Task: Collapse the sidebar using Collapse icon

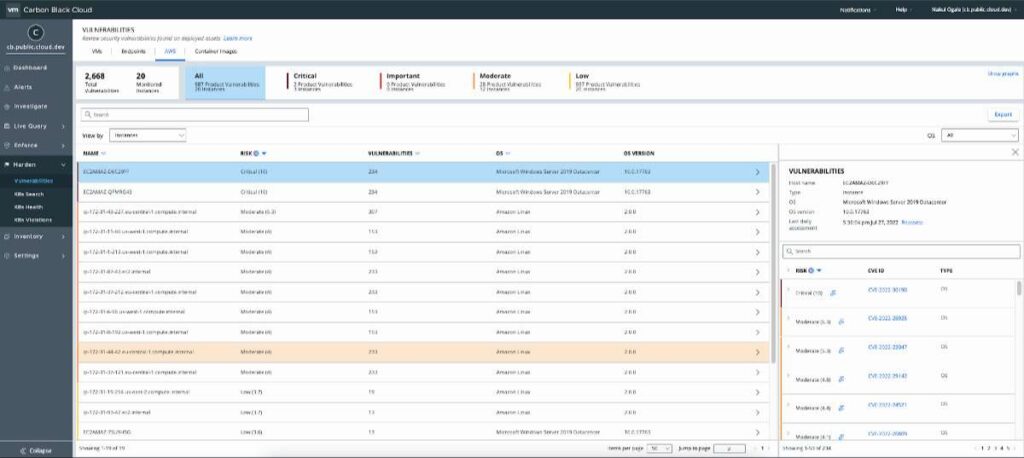Action: pos(23,451)
